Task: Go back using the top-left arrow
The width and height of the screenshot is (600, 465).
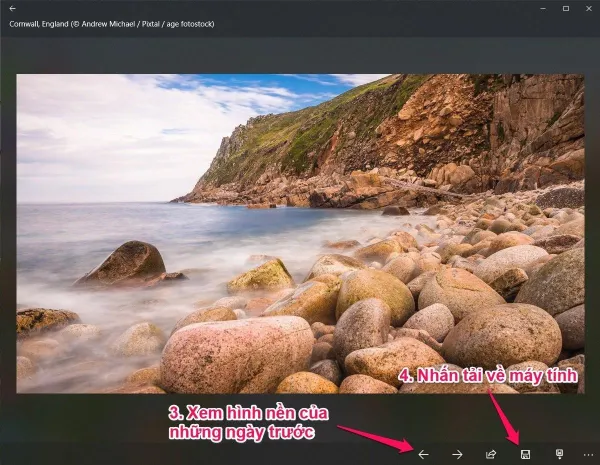Action: tap(13, 8)
